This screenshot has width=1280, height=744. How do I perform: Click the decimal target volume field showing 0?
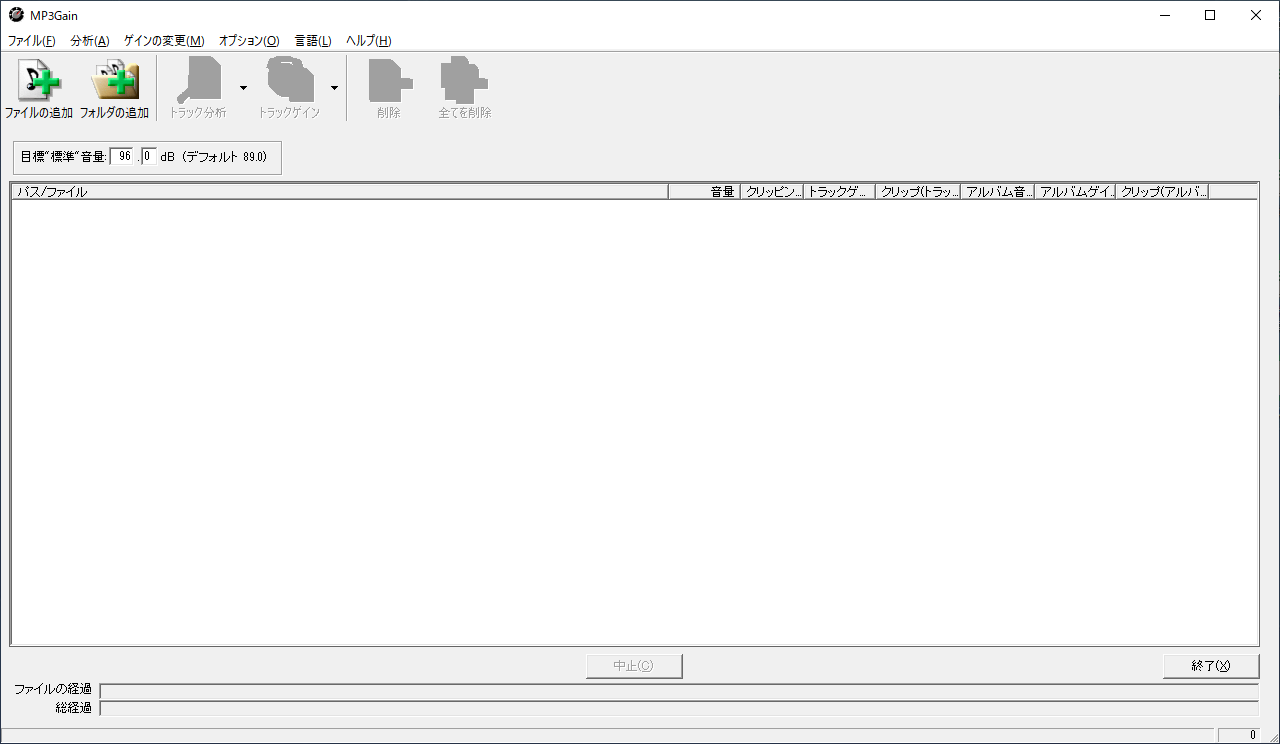coord(149,157)
